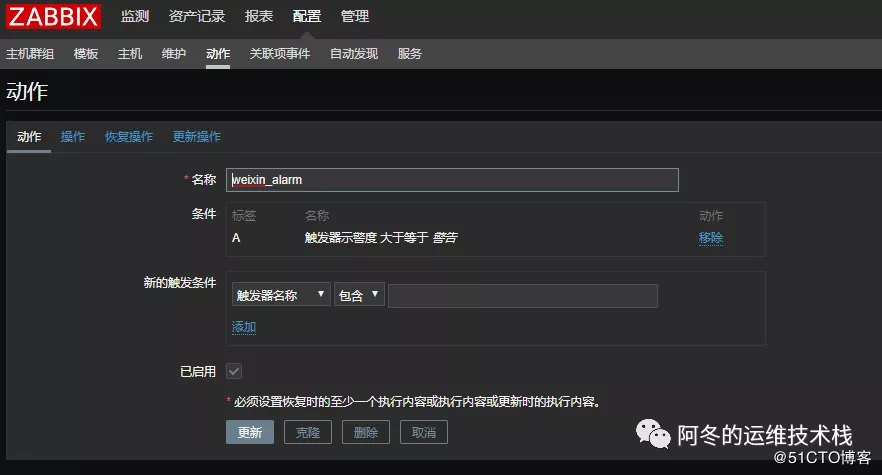
Task: Go to 自动发现 submenu
Action: (x=354, y=53)
